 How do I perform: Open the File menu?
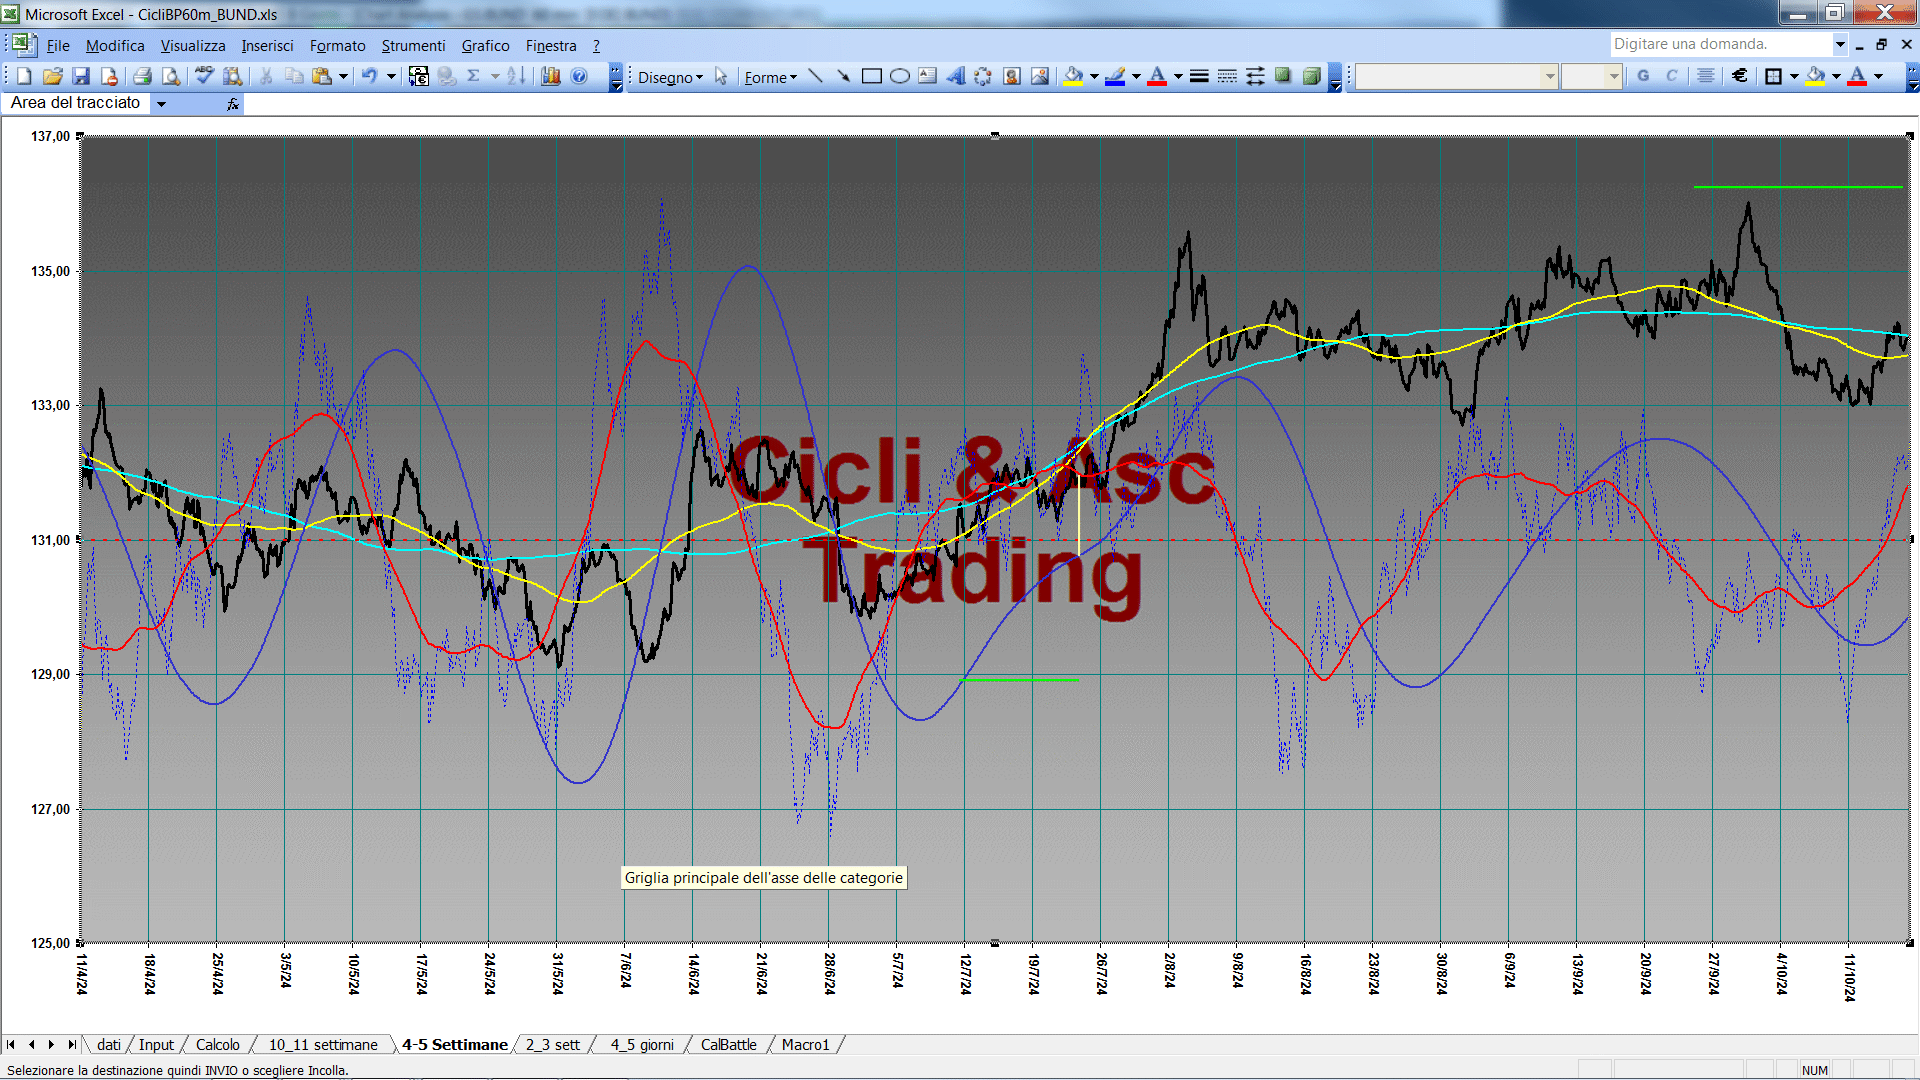58,45
